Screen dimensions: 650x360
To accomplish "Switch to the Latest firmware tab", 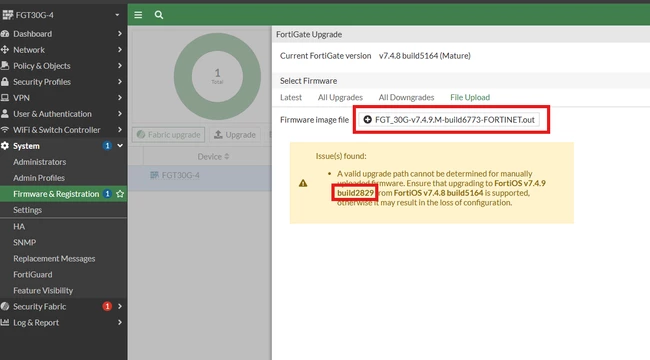I will click(291, 97).
